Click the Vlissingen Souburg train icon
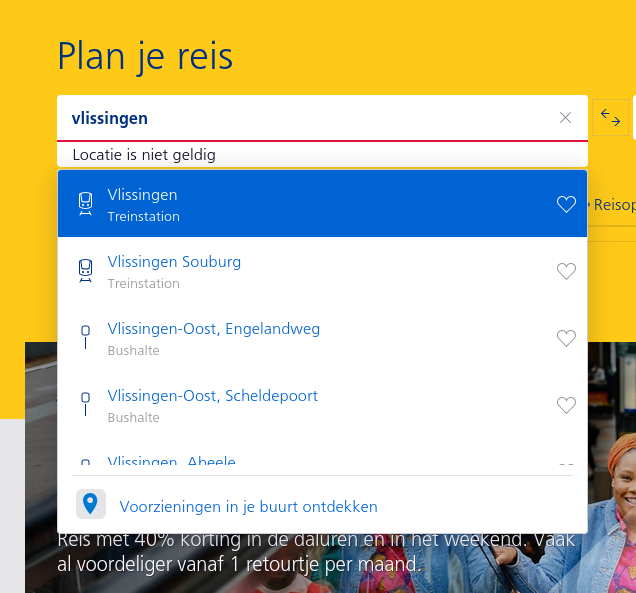The width and height of the screenshot is (636, 593). (86, 271)
